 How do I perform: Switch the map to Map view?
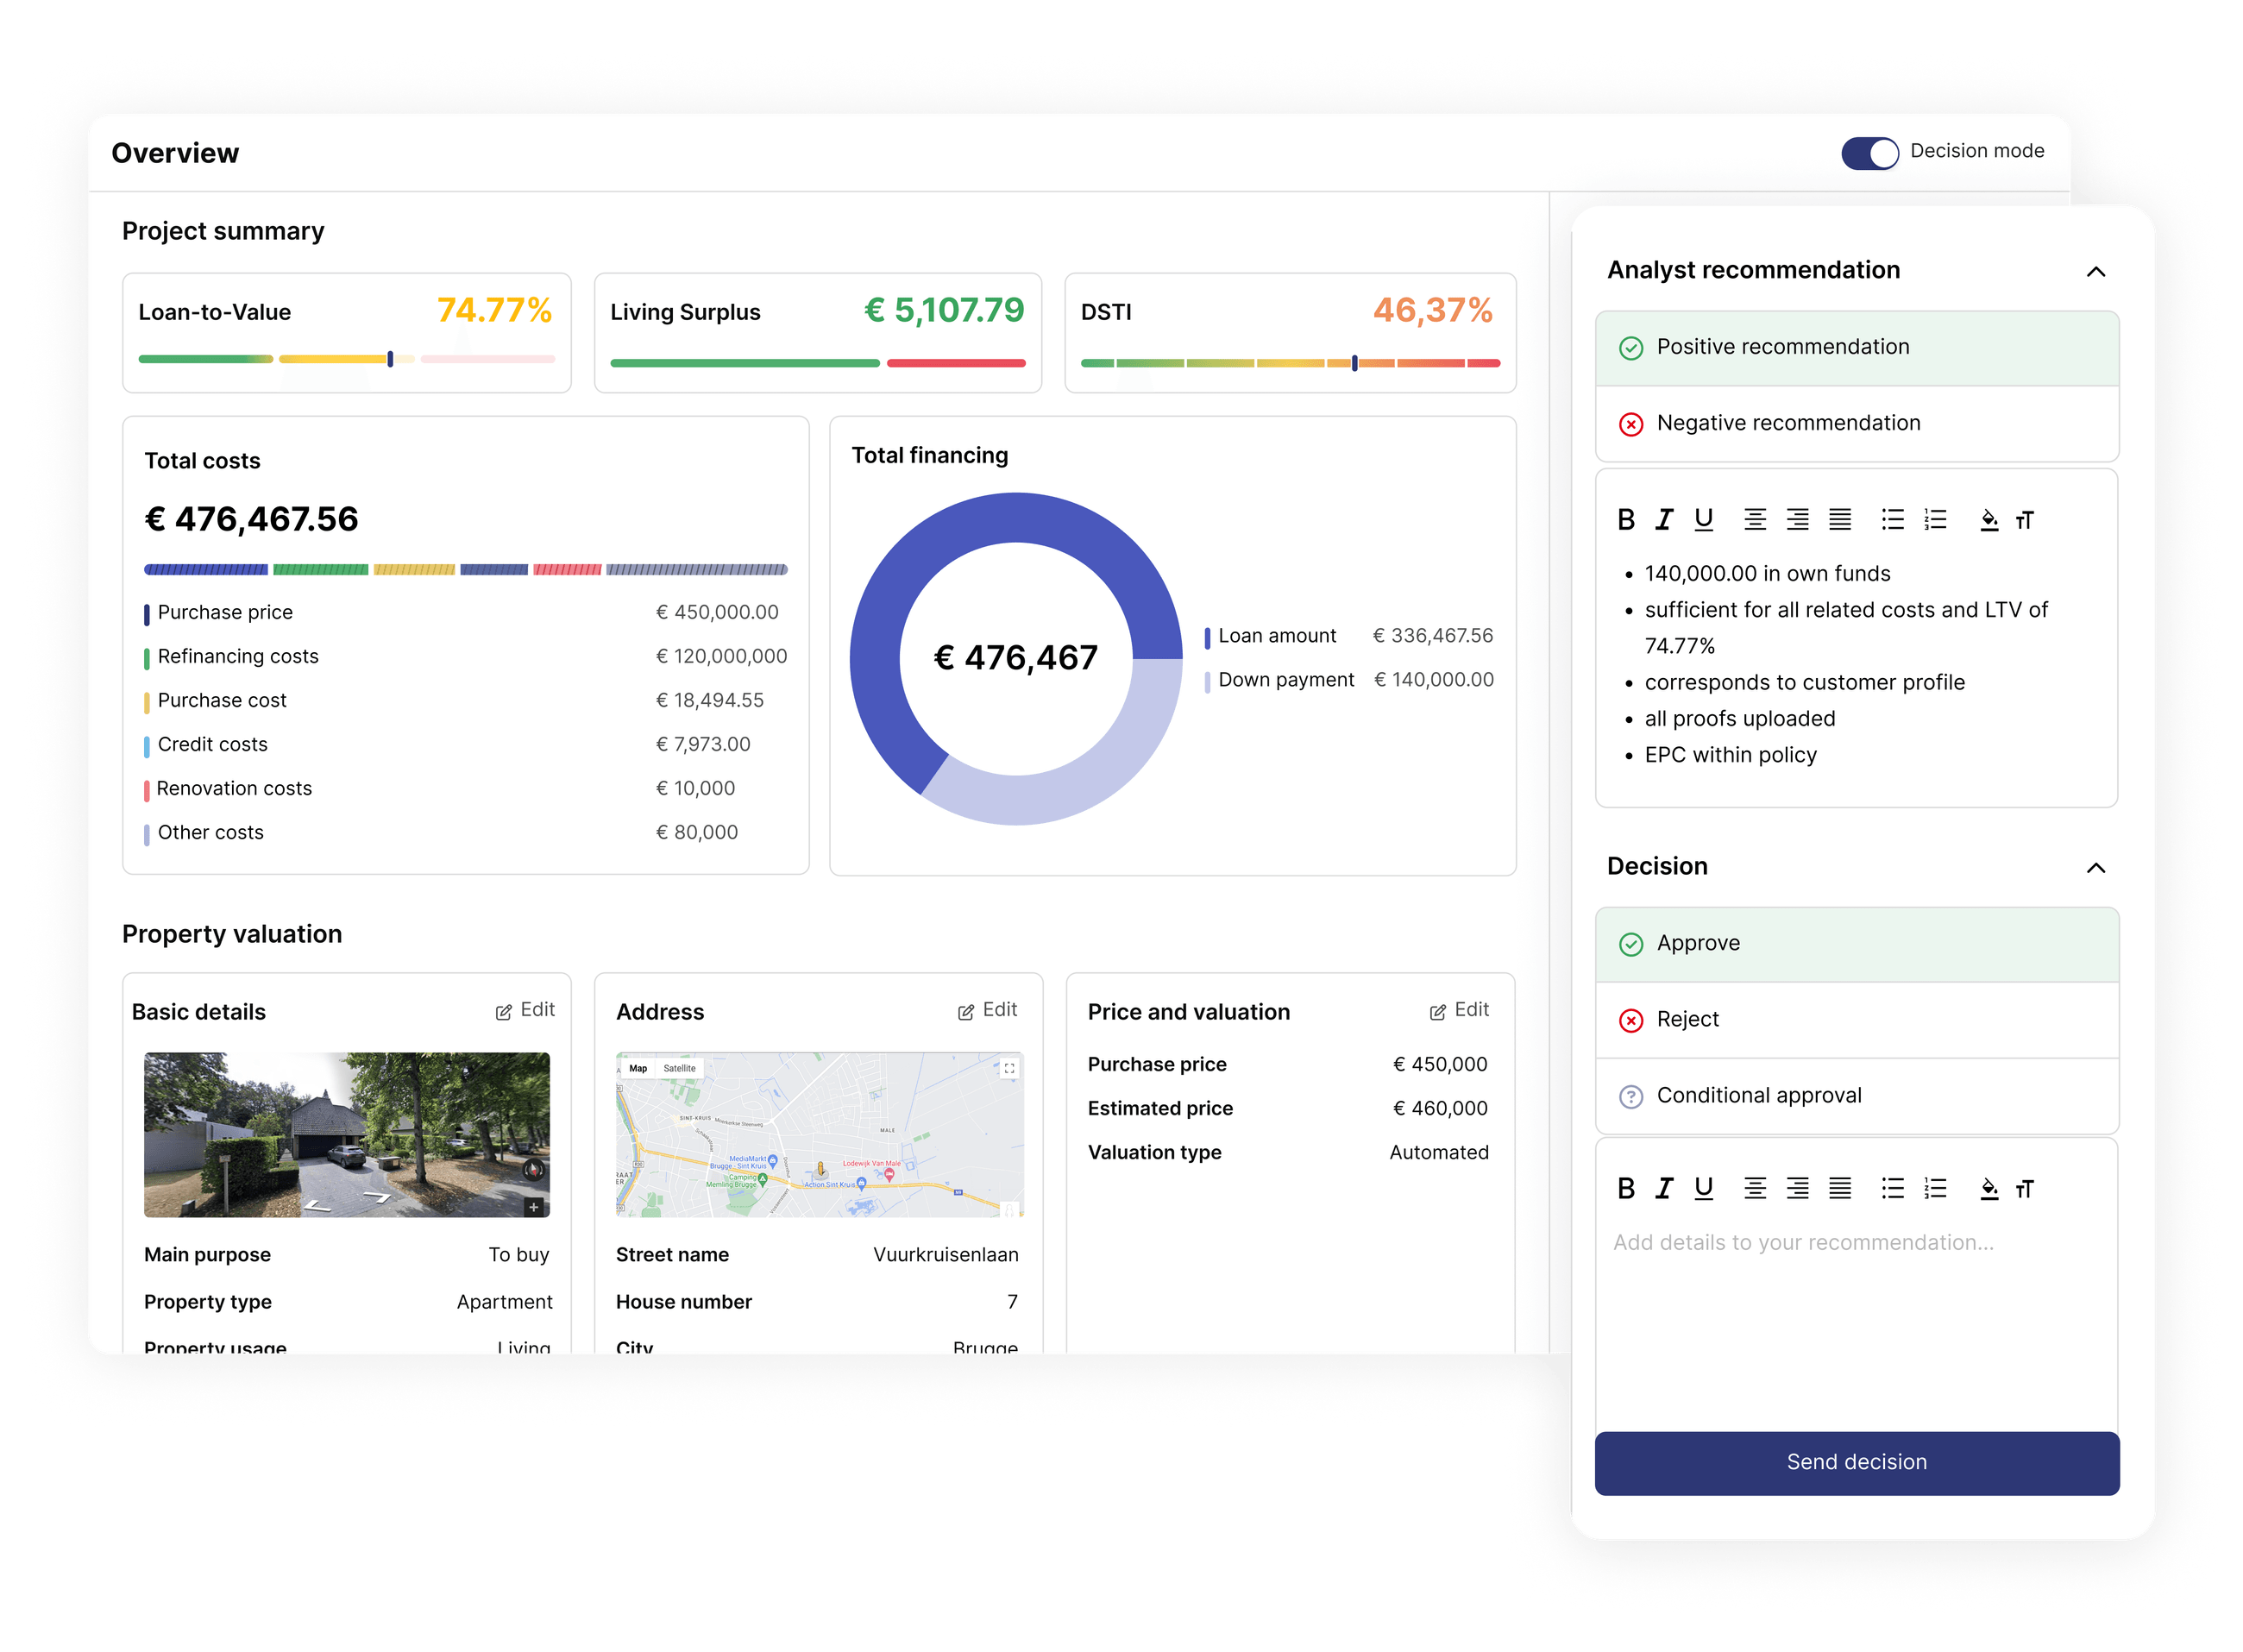pyautogui.click(x=638, y=1068)
